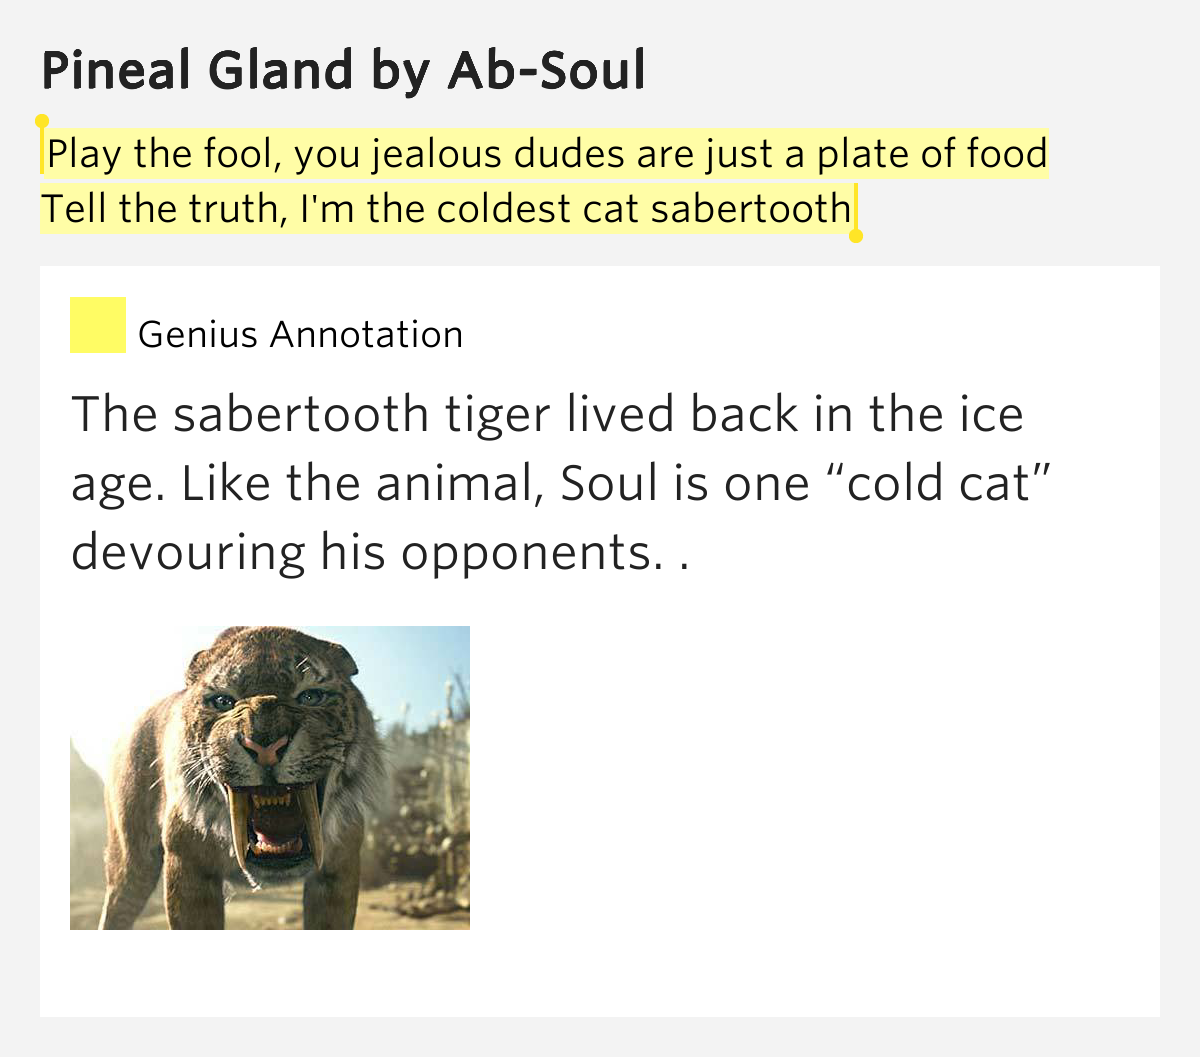Click the selection end handle after "sabertooth"
The width and height of the screenshot is (1200, 1057).
tap(855, 236)
